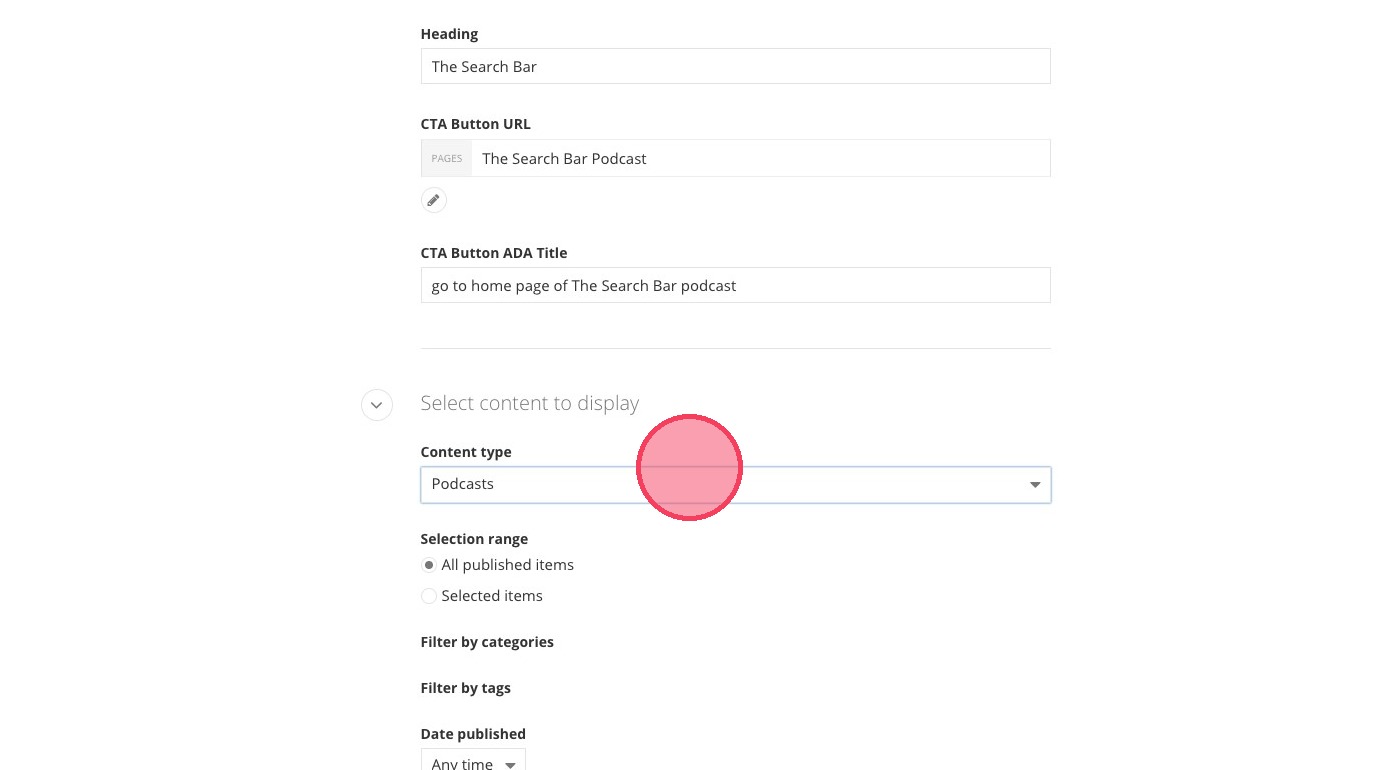Click the PAGES badge in the URL field
The image size is (1377, 770).
447,159
